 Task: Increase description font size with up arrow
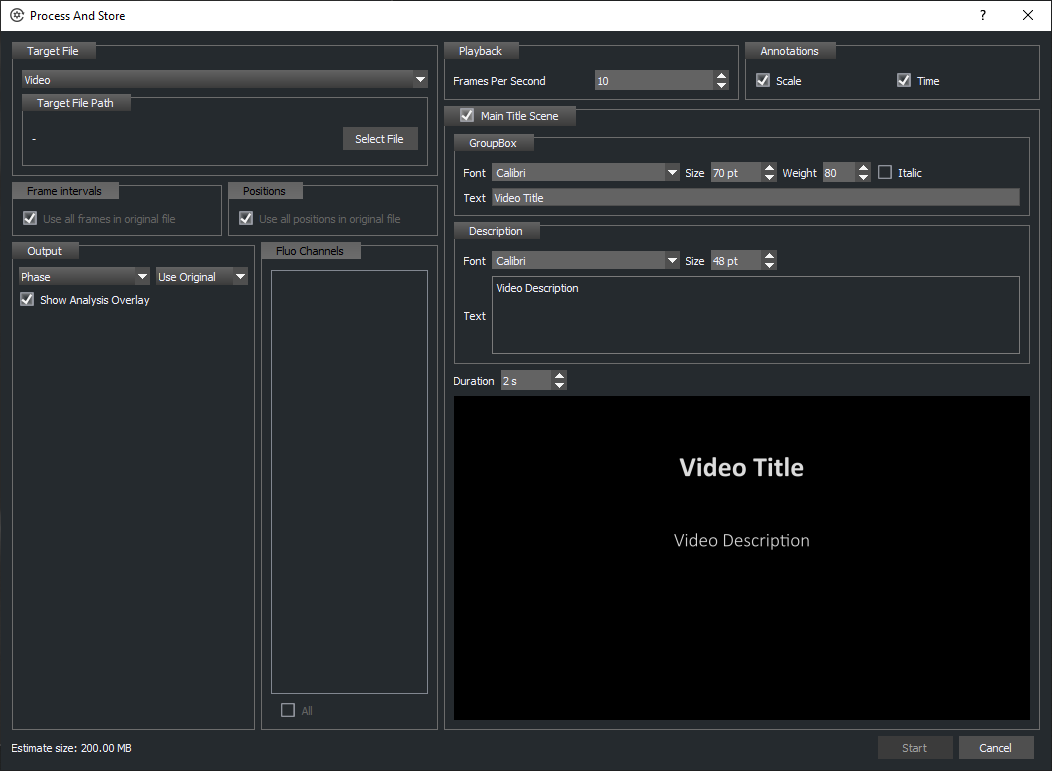point(768,256)
